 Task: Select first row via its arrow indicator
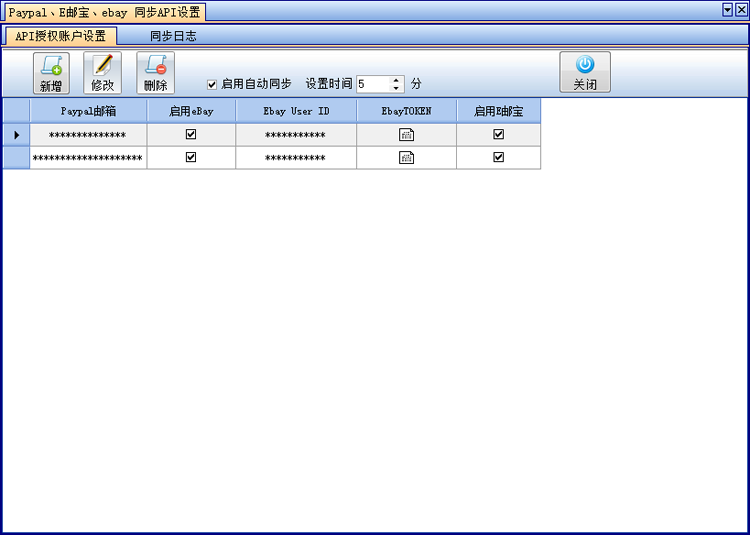pos(17,135)
